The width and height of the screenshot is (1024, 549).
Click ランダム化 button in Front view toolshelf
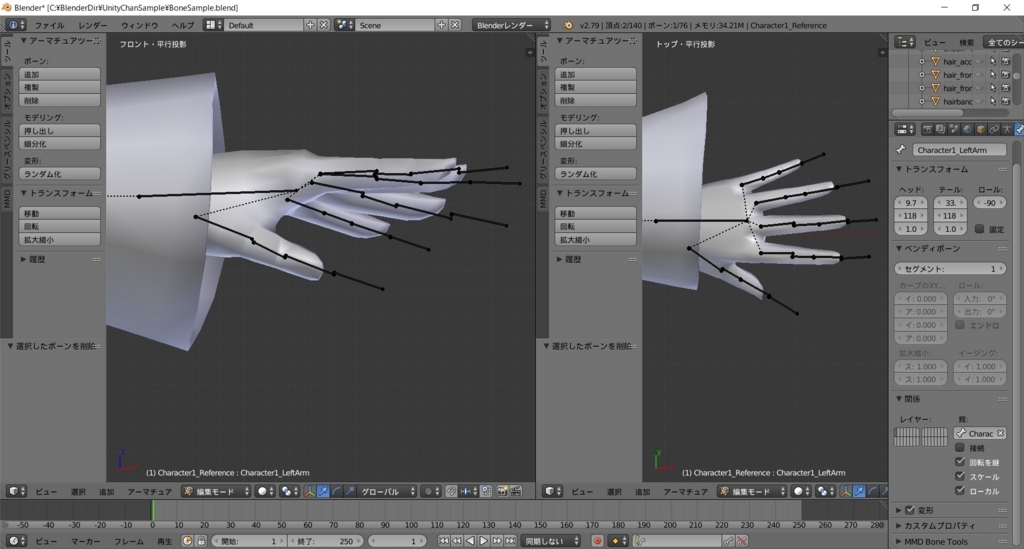(x=59, y=174)
